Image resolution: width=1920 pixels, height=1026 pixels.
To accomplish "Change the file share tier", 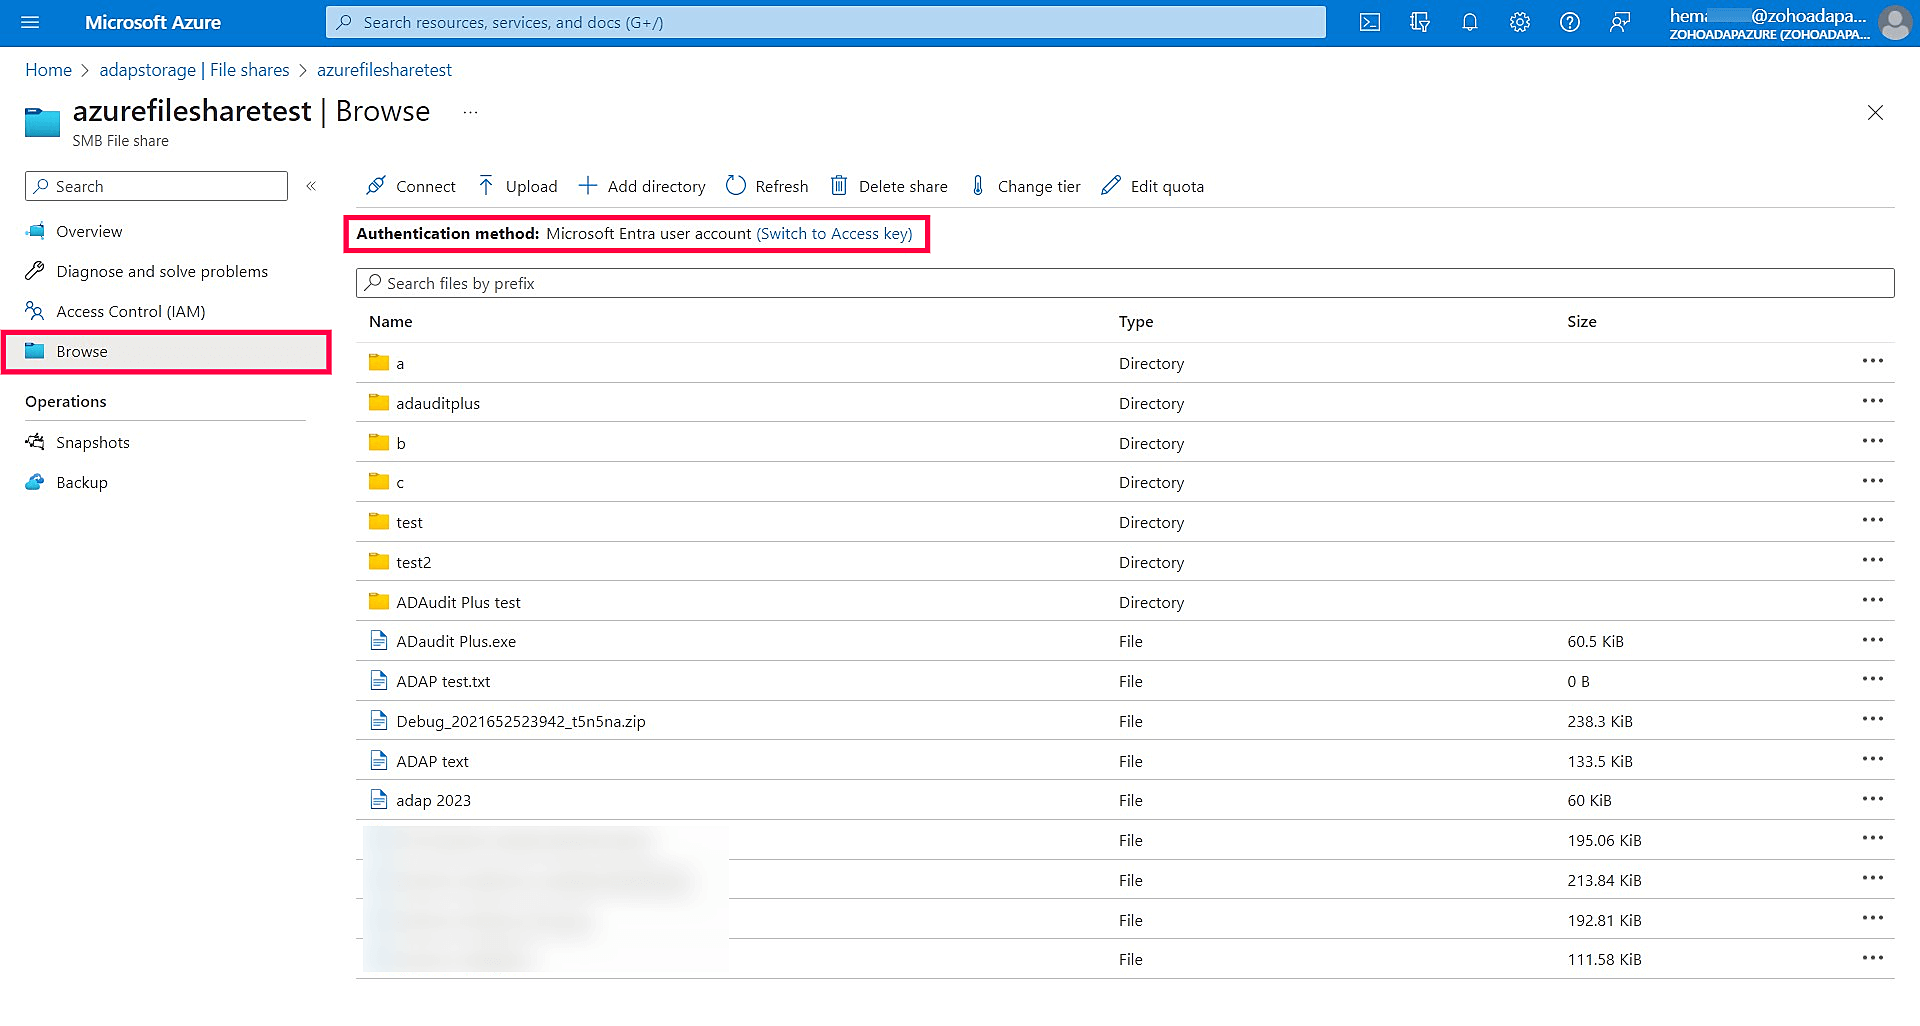I will (x=1024, y=186).
